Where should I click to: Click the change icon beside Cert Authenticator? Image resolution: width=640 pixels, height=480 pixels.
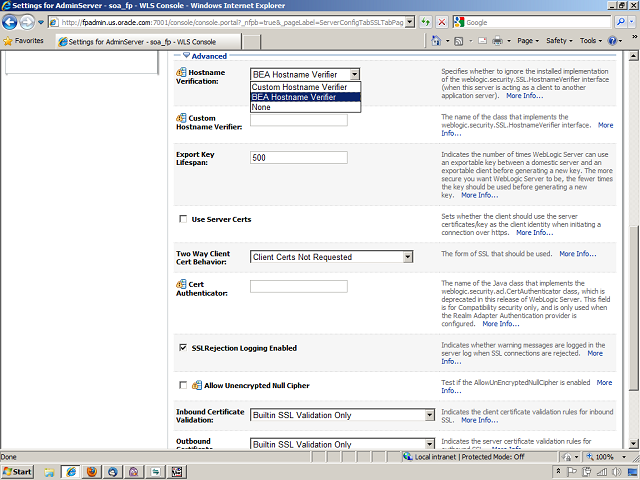pos(181,284)
